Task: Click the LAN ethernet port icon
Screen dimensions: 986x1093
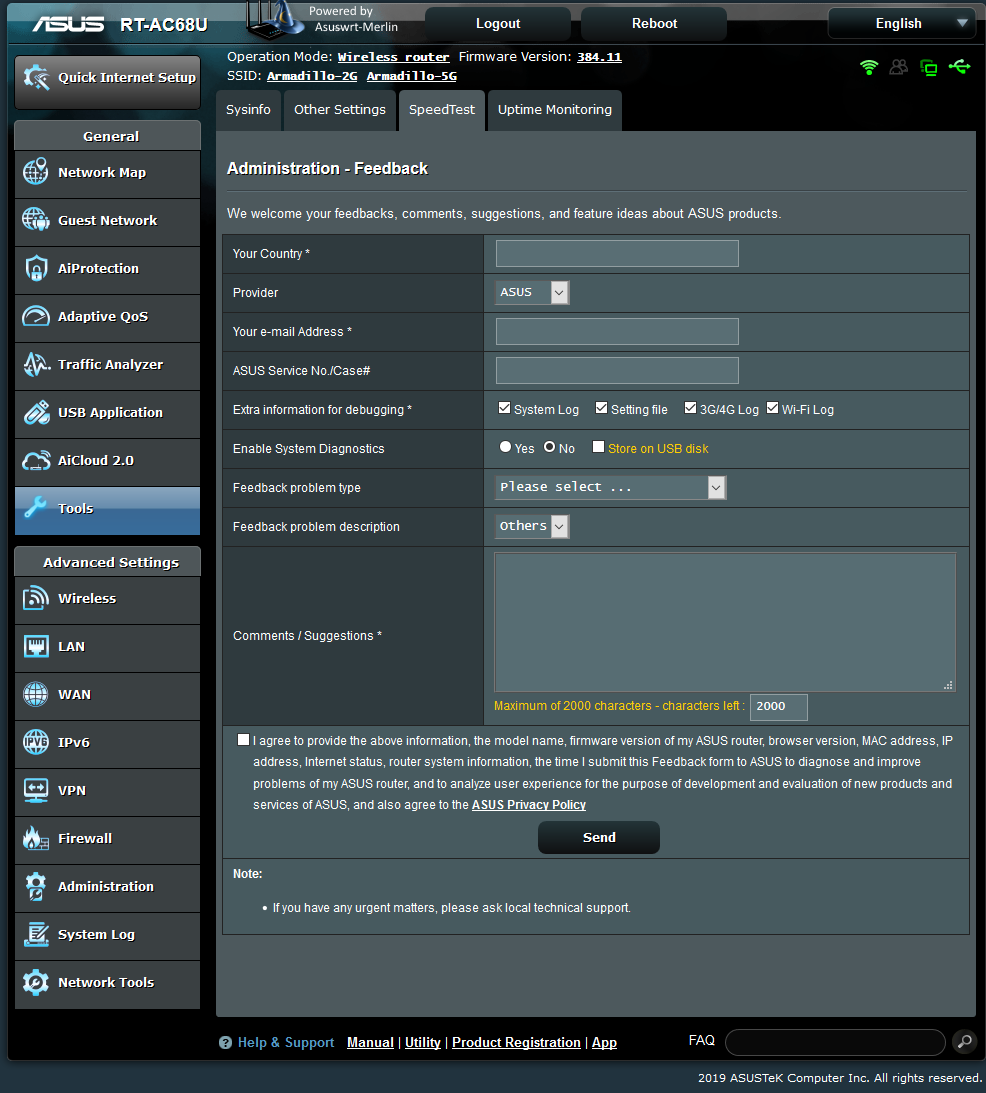Action: tap(36, 646)
